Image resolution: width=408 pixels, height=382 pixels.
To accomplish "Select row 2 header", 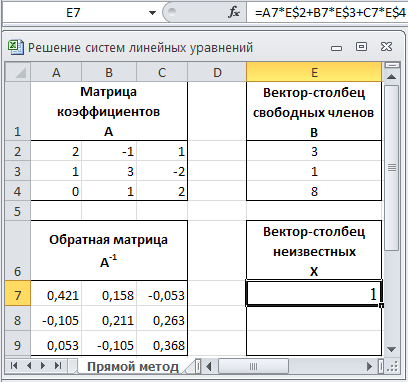I will 18,151.
